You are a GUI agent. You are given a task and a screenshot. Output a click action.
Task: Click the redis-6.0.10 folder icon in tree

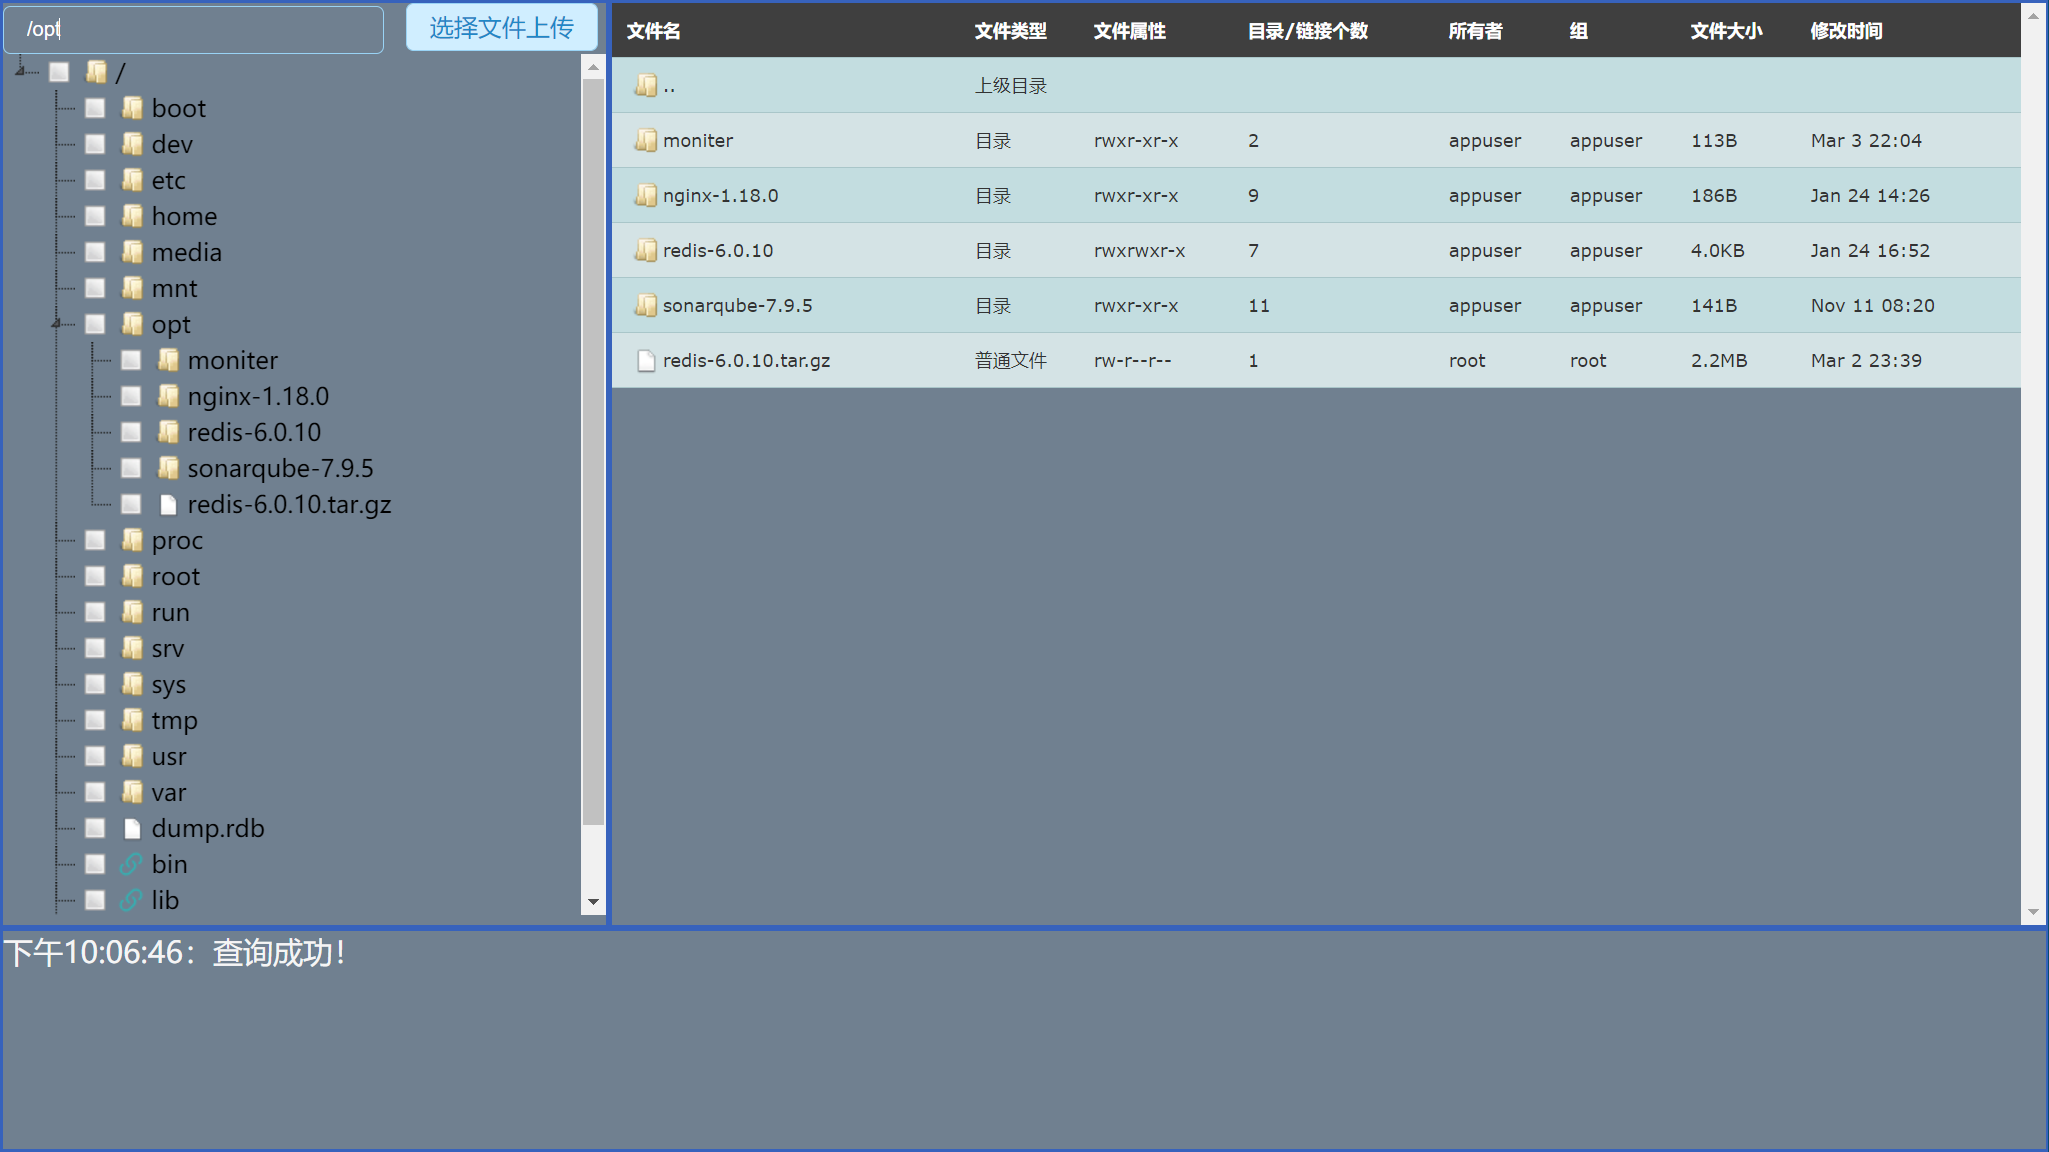(168, 432)
